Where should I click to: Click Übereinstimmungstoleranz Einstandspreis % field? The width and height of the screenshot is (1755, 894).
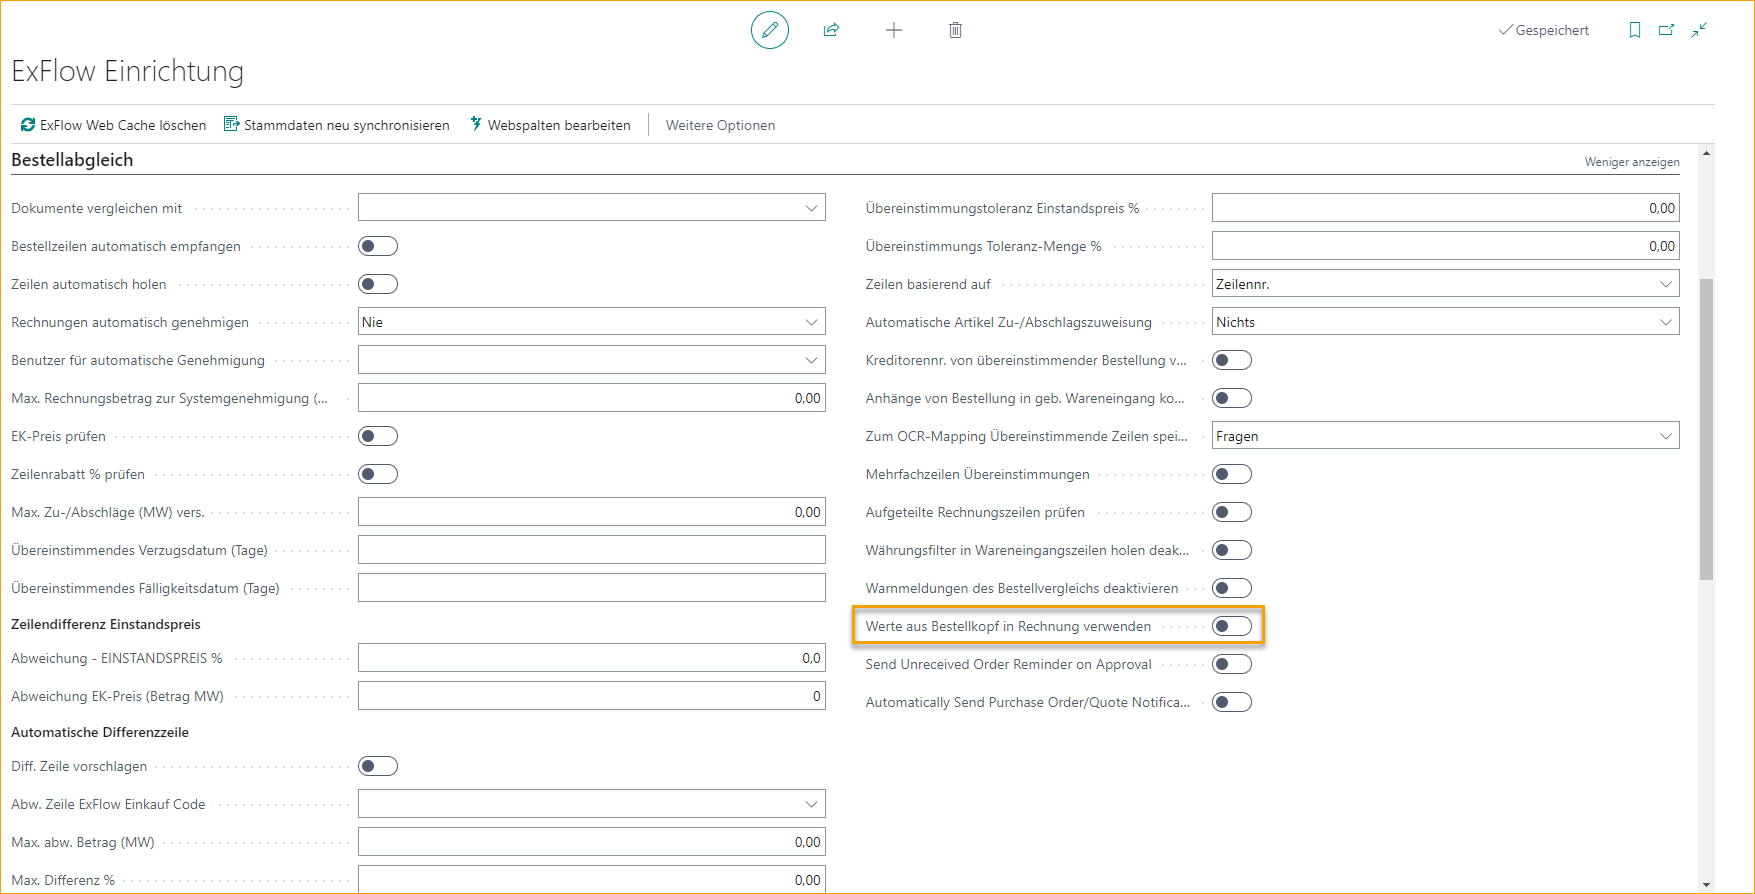point(1446,208)
